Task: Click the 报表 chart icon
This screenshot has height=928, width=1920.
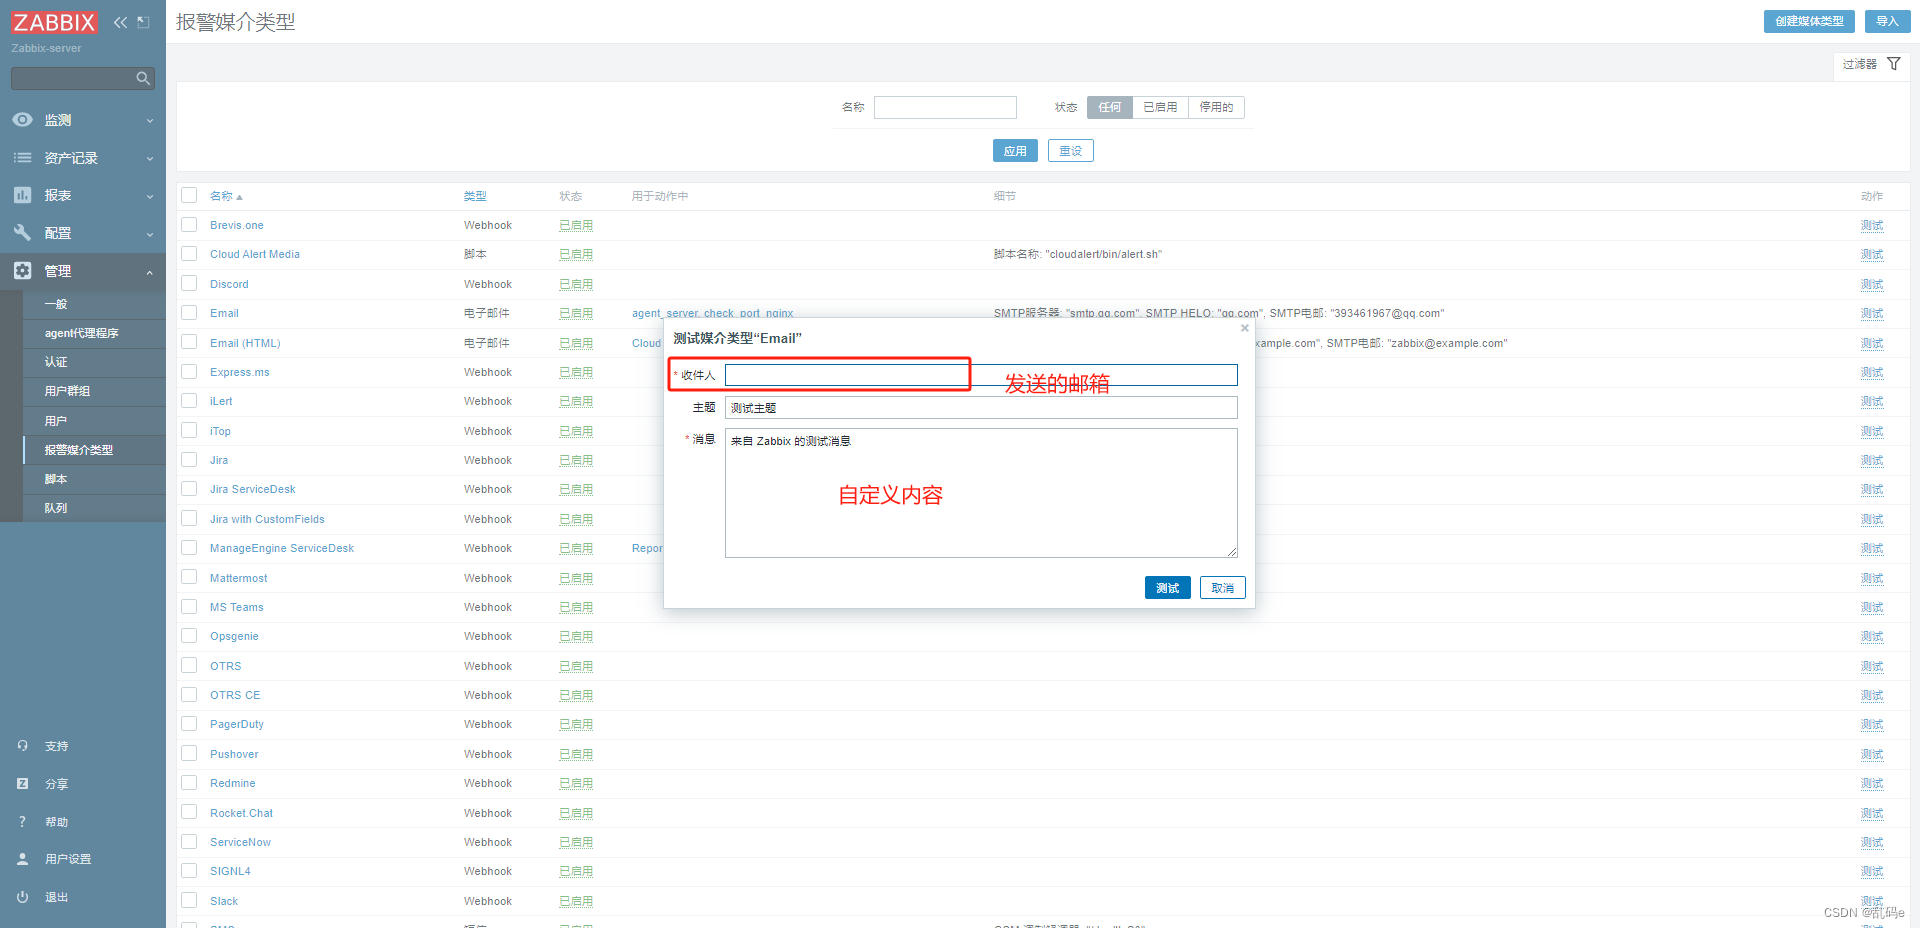Action: 22,195
